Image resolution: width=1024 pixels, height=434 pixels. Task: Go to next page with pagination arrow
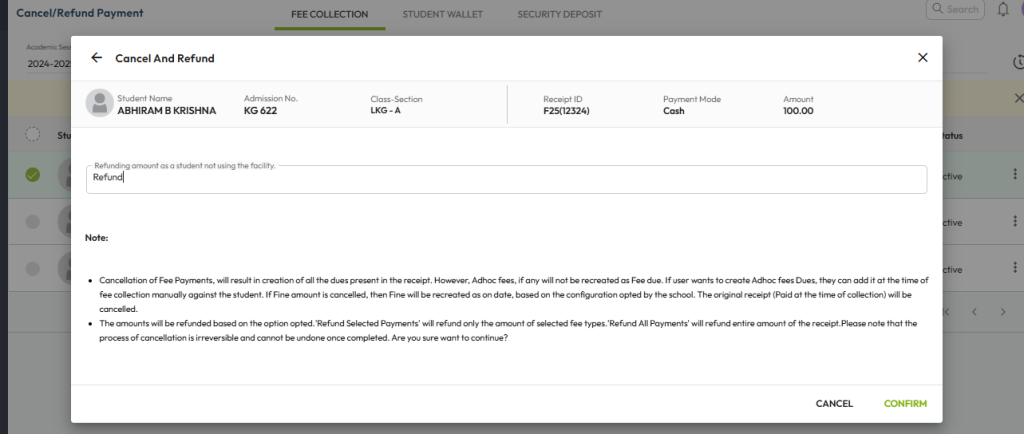pyautogui.click(x=1002, y=312)
